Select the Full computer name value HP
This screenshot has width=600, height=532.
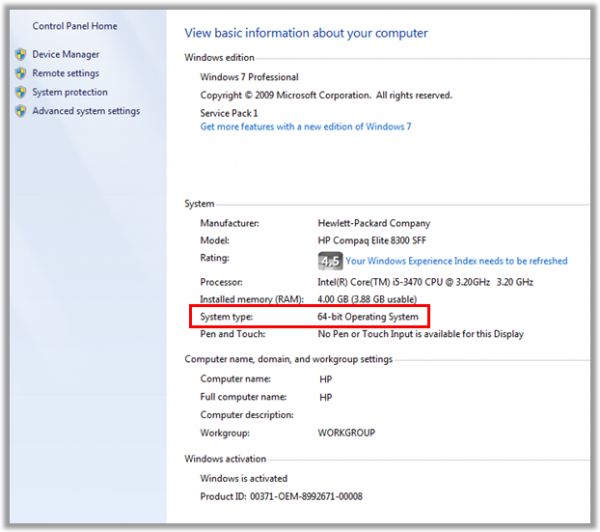pos(326,397)
